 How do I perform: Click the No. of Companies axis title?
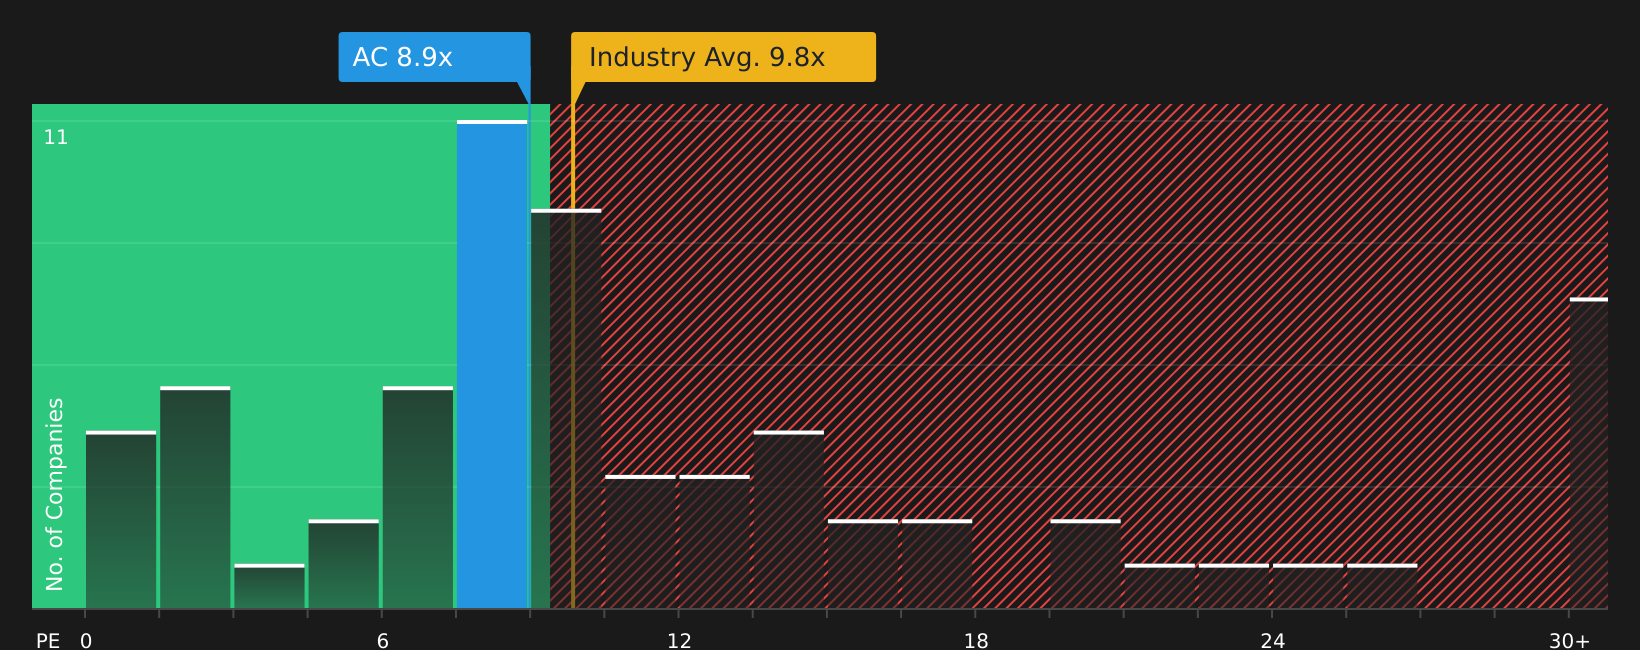click(x=55, y=494)
